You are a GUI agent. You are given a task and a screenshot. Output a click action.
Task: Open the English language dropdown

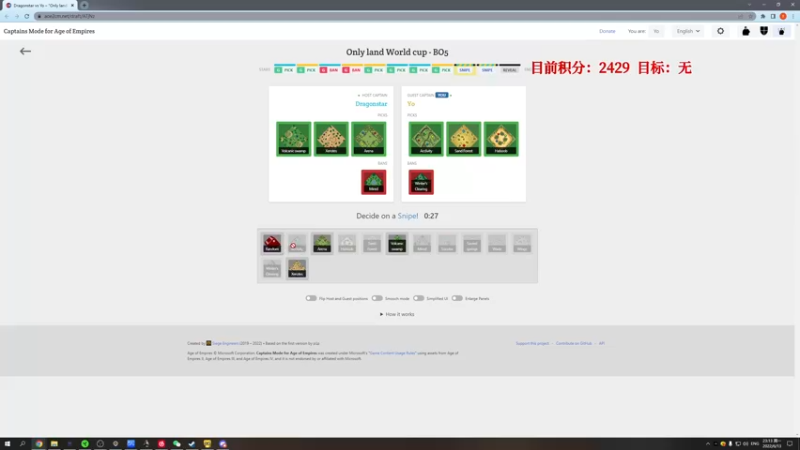point(688,31)
